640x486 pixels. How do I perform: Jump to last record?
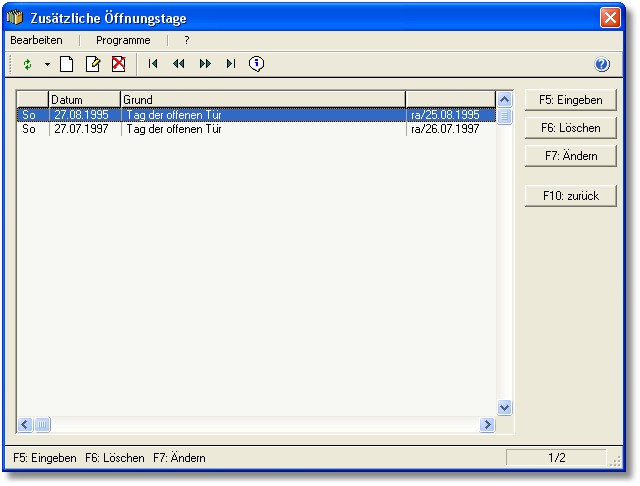pyautogui.click(x=230, y=64)
